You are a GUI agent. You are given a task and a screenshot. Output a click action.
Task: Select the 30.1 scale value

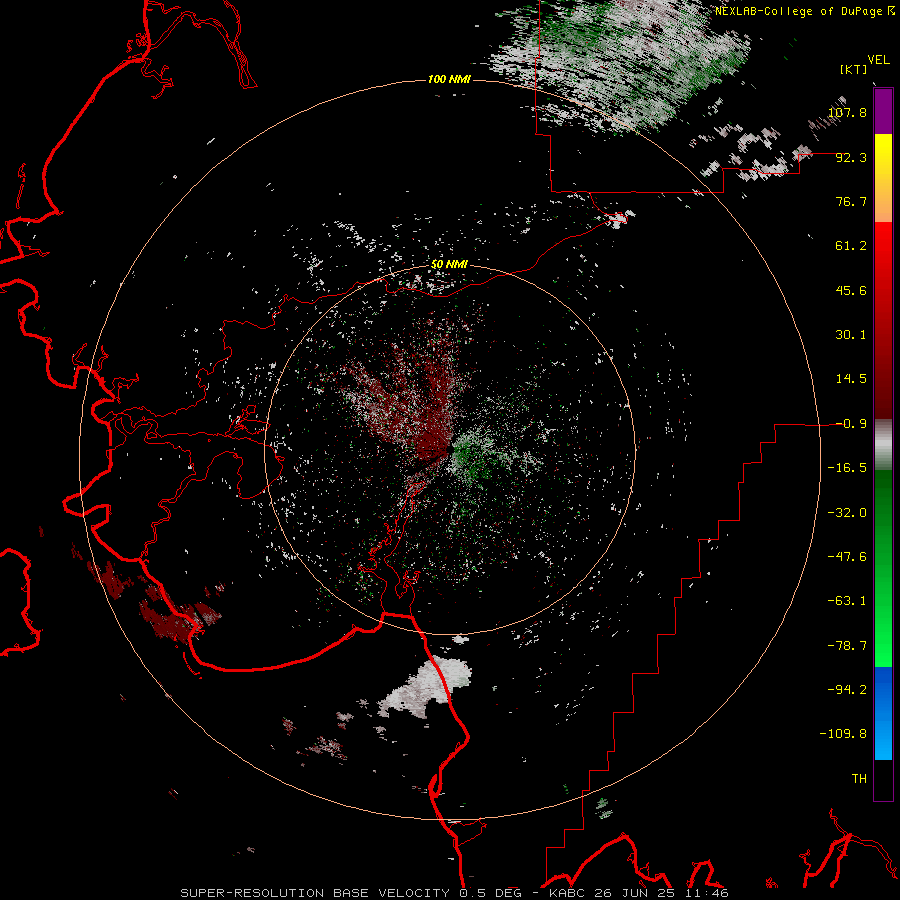(851, 335)
